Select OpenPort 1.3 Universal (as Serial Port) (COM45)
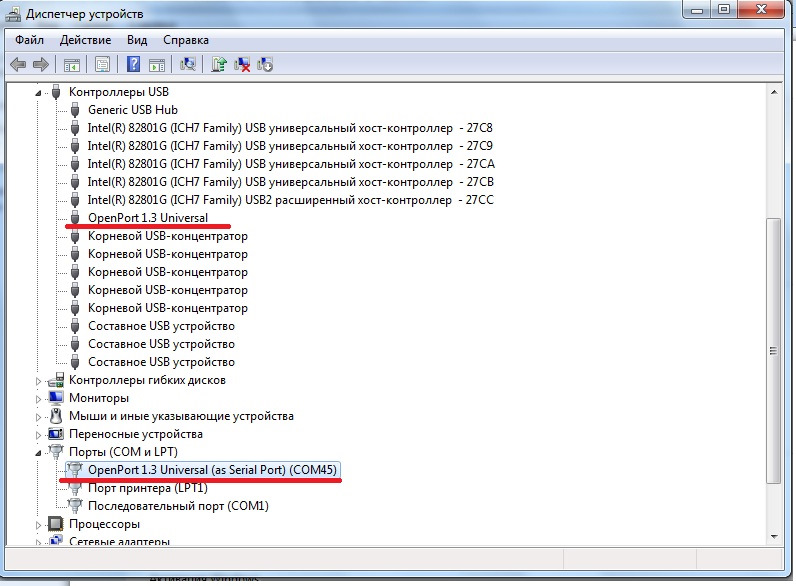Image resolution: width=796 pixels, height=586 pixels. (x=212, y=470)
